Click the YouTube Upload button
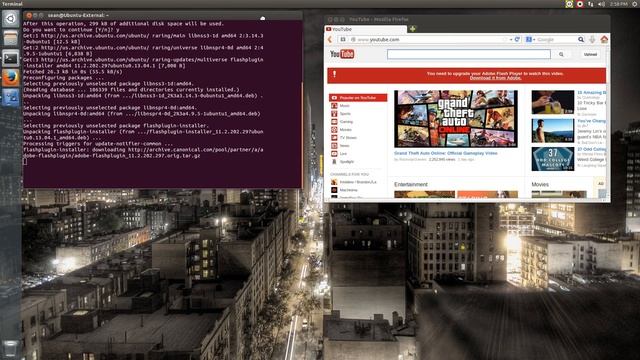This screenshot has height=360, width=640. [x=590, y=54]
